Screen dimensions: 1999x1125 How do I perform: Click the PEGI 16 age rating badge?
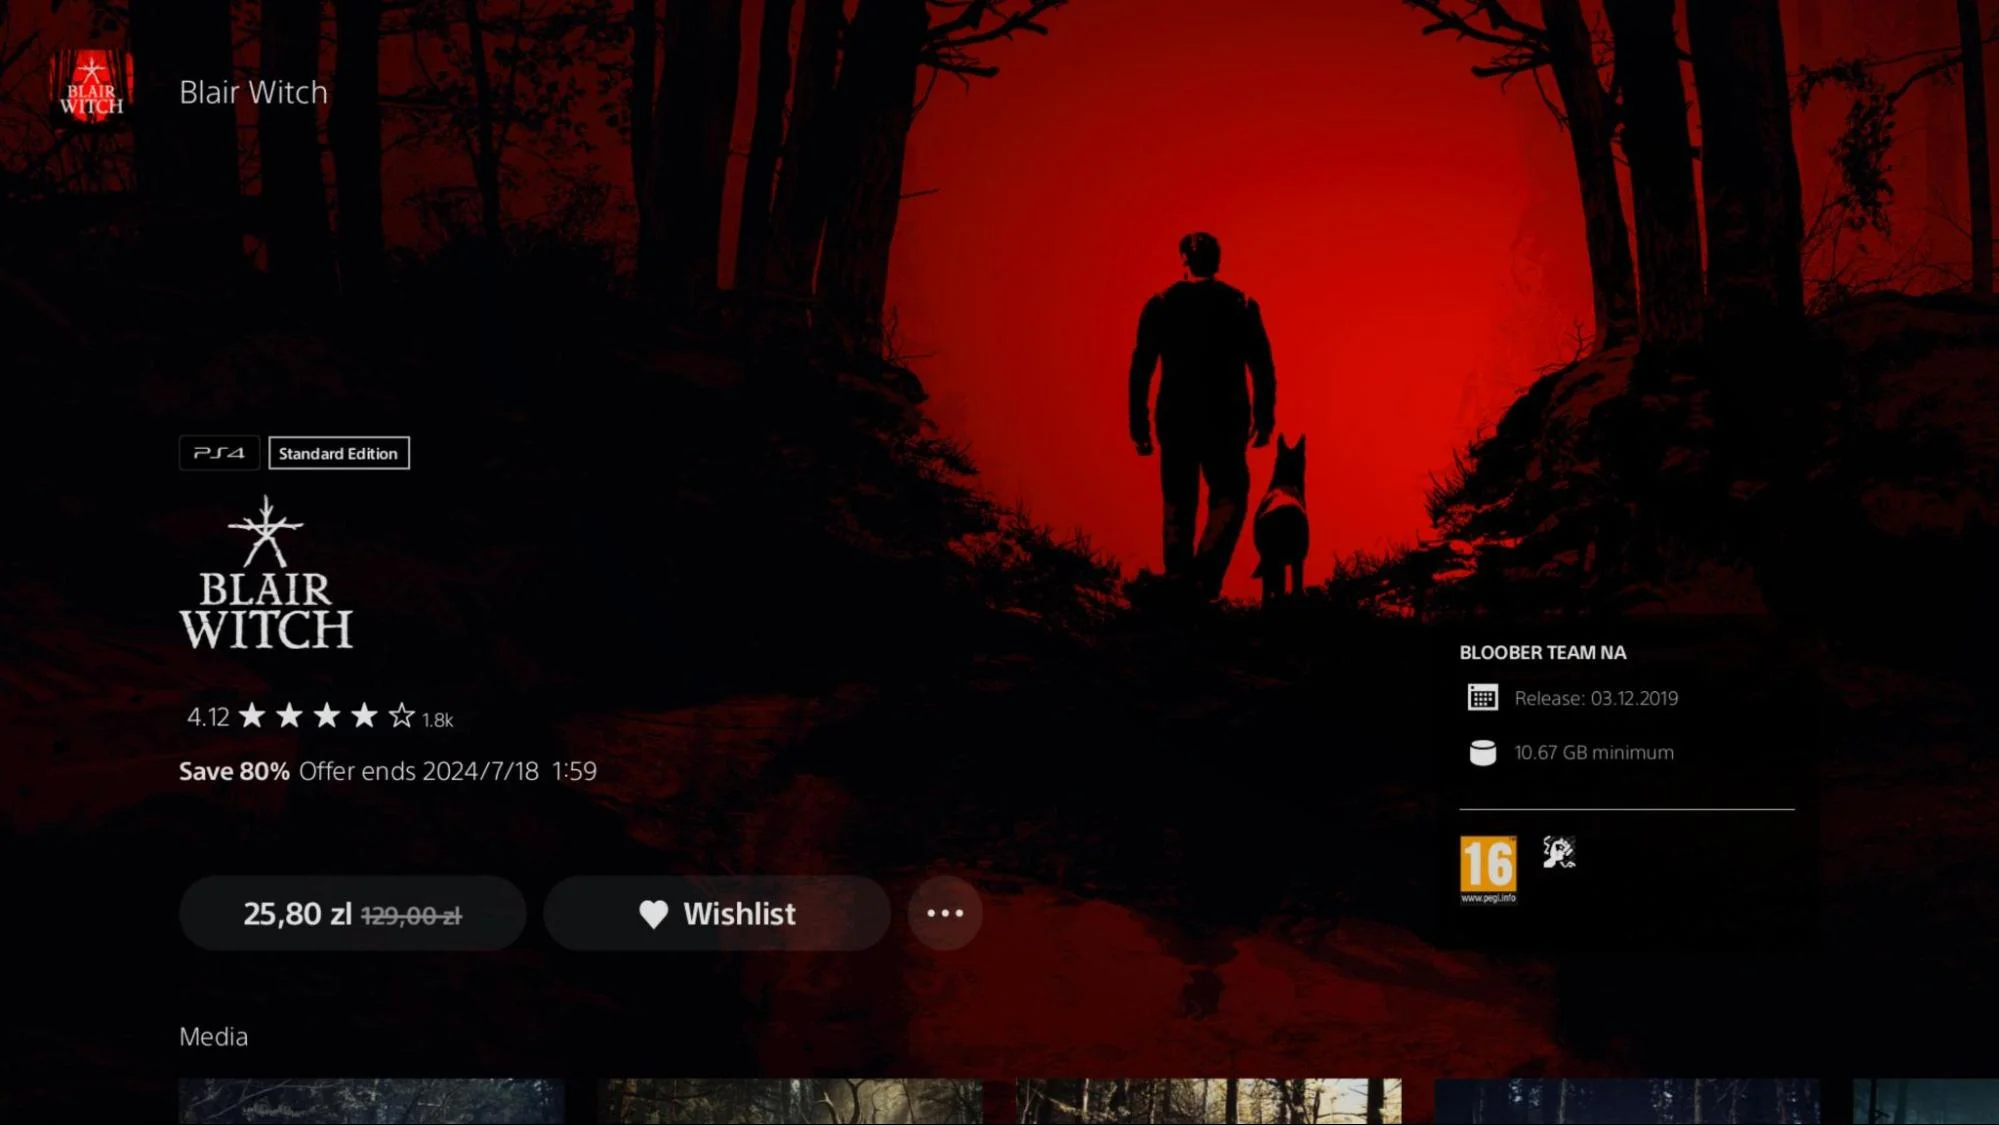[x=1488, y=869]
